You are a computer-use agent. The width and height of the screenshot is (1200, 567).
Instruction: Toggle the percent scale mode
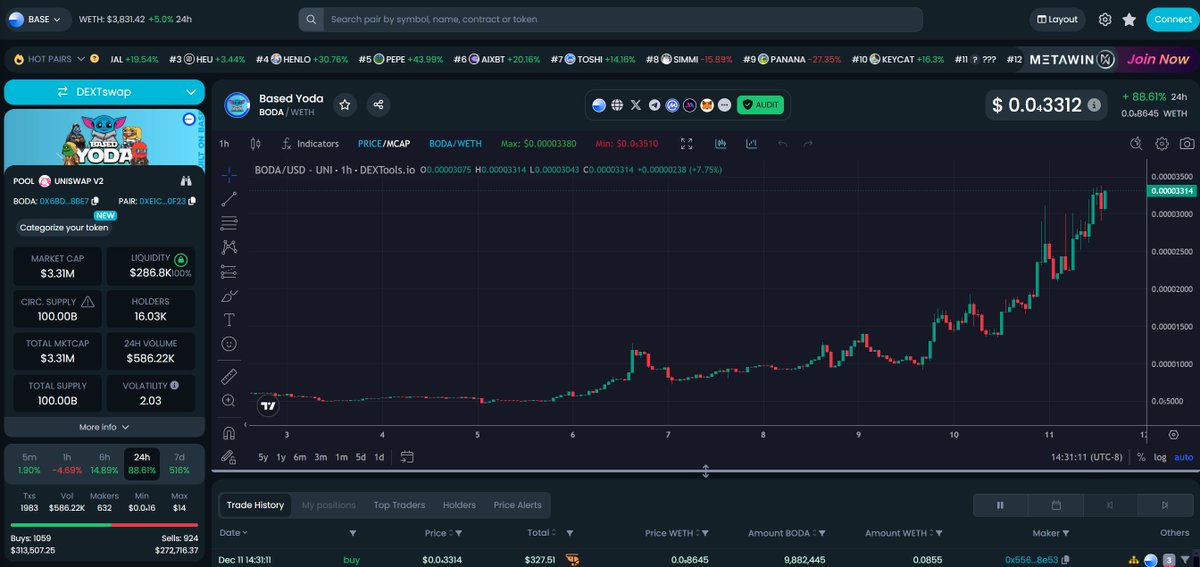coord(1141,457)
